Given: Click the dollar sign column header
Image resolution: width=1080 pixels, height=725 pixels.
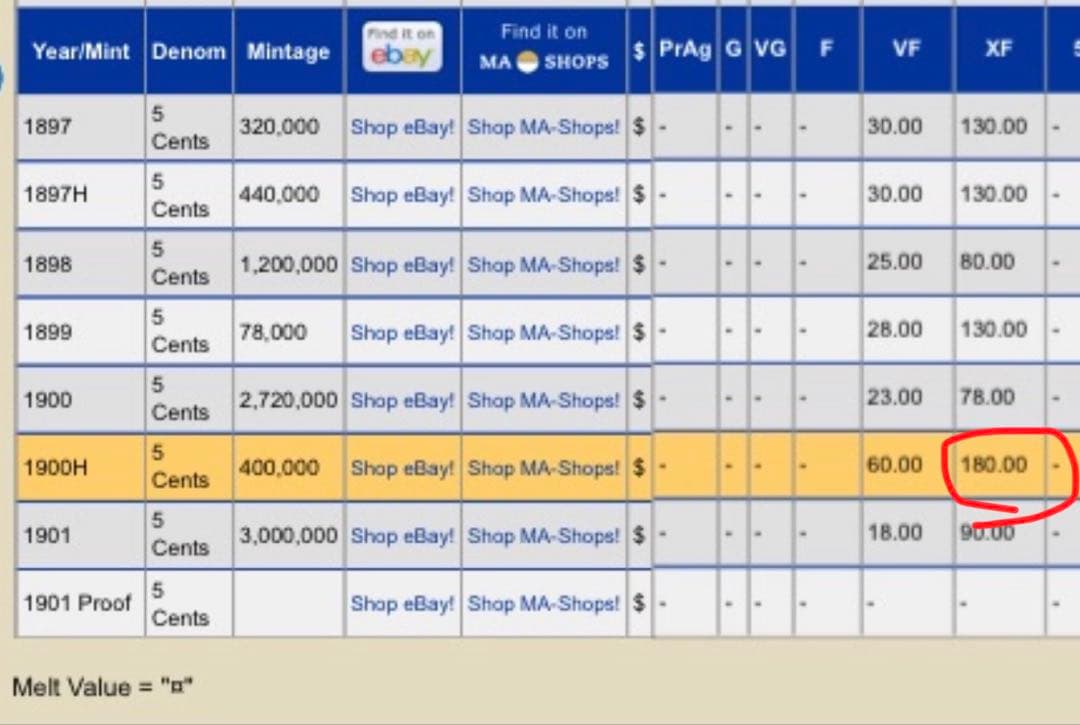Looking at the screenshot, I should coord(638,50).
